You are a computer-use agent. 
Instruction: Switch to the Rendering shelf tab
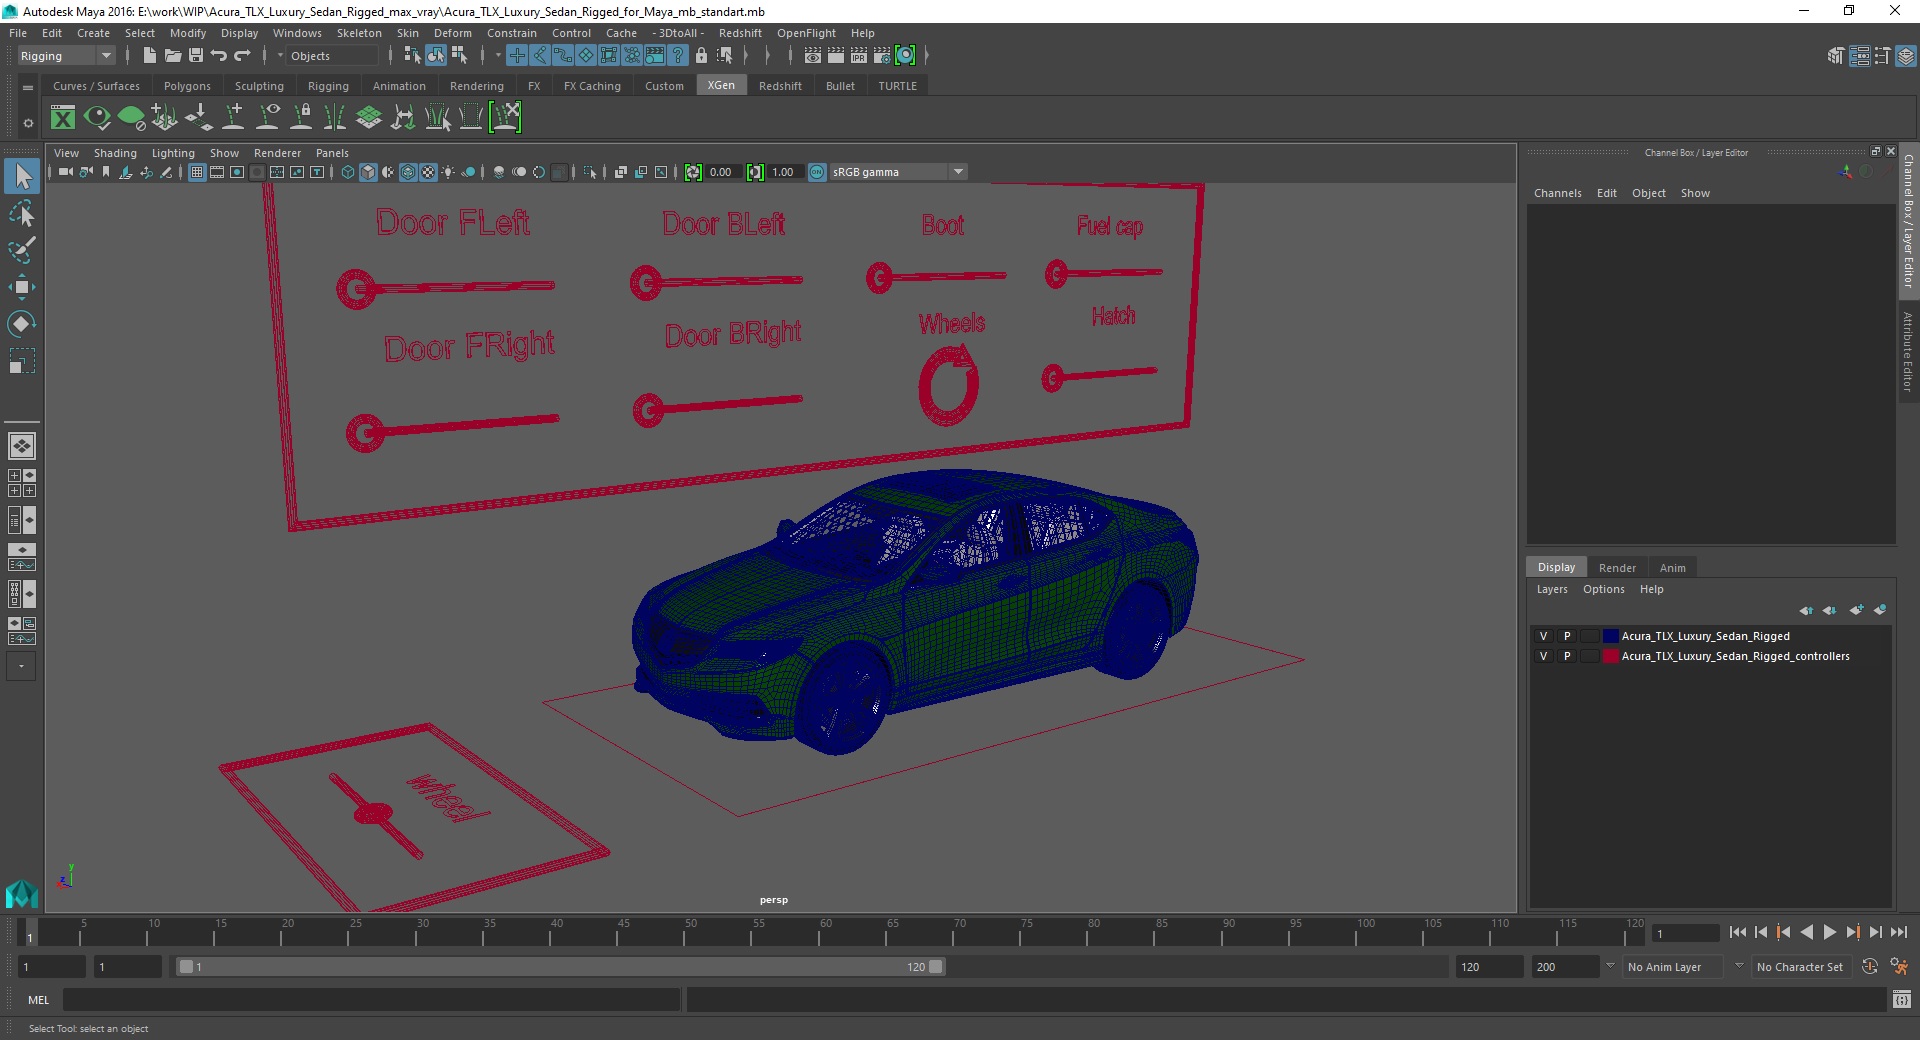477,86
